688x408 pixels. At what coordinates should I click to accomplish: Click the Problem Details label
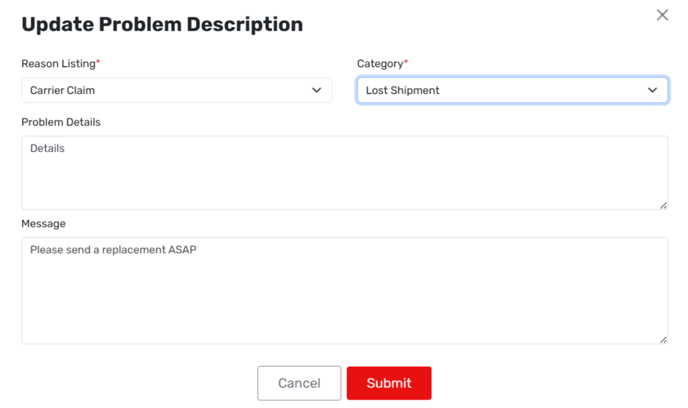tap(61, 122)
